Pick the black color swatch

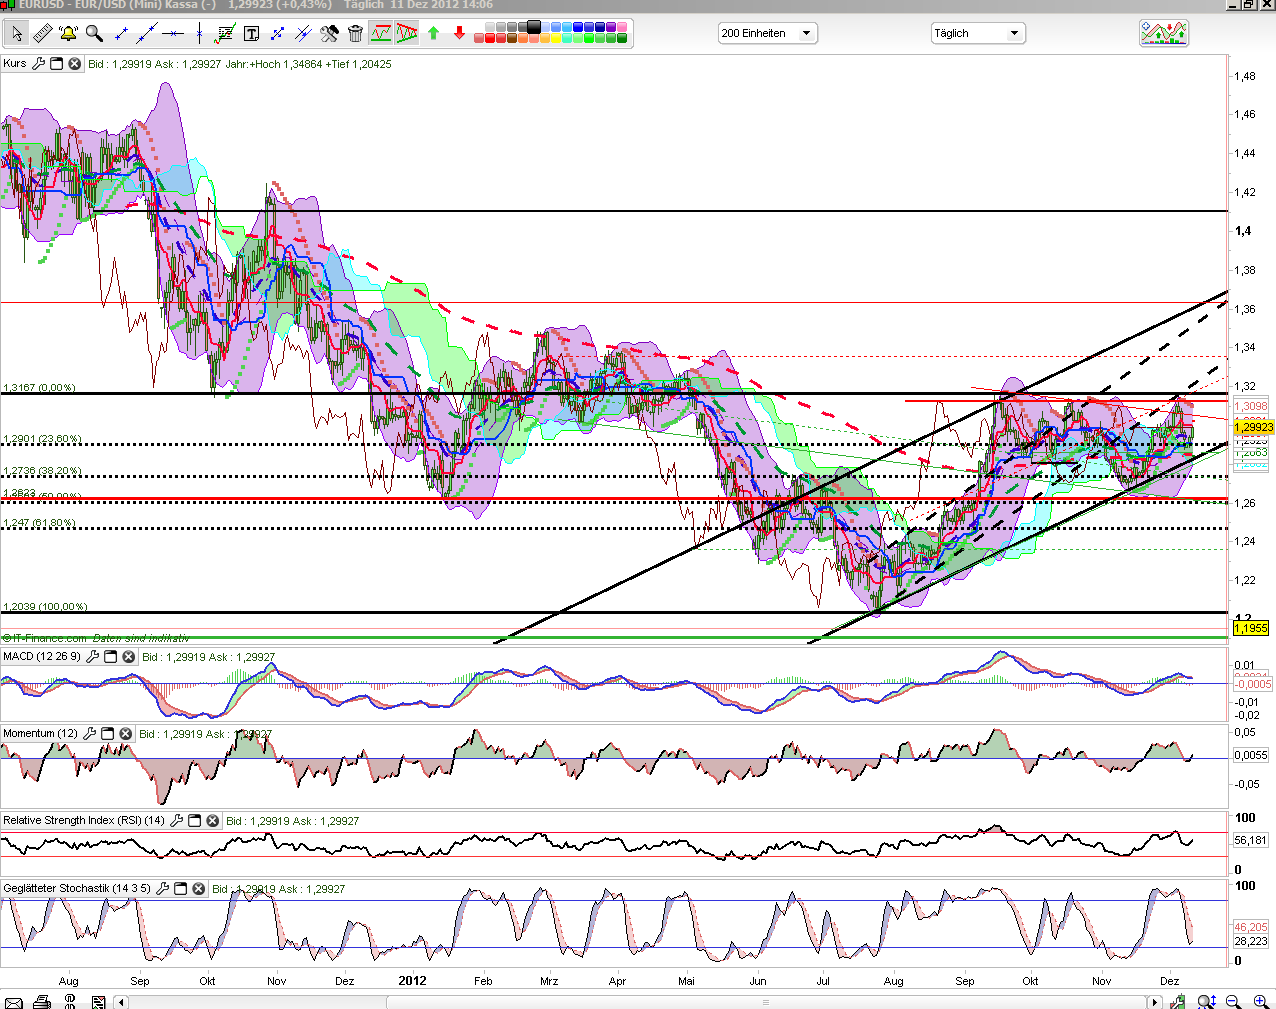click(532, 27)
